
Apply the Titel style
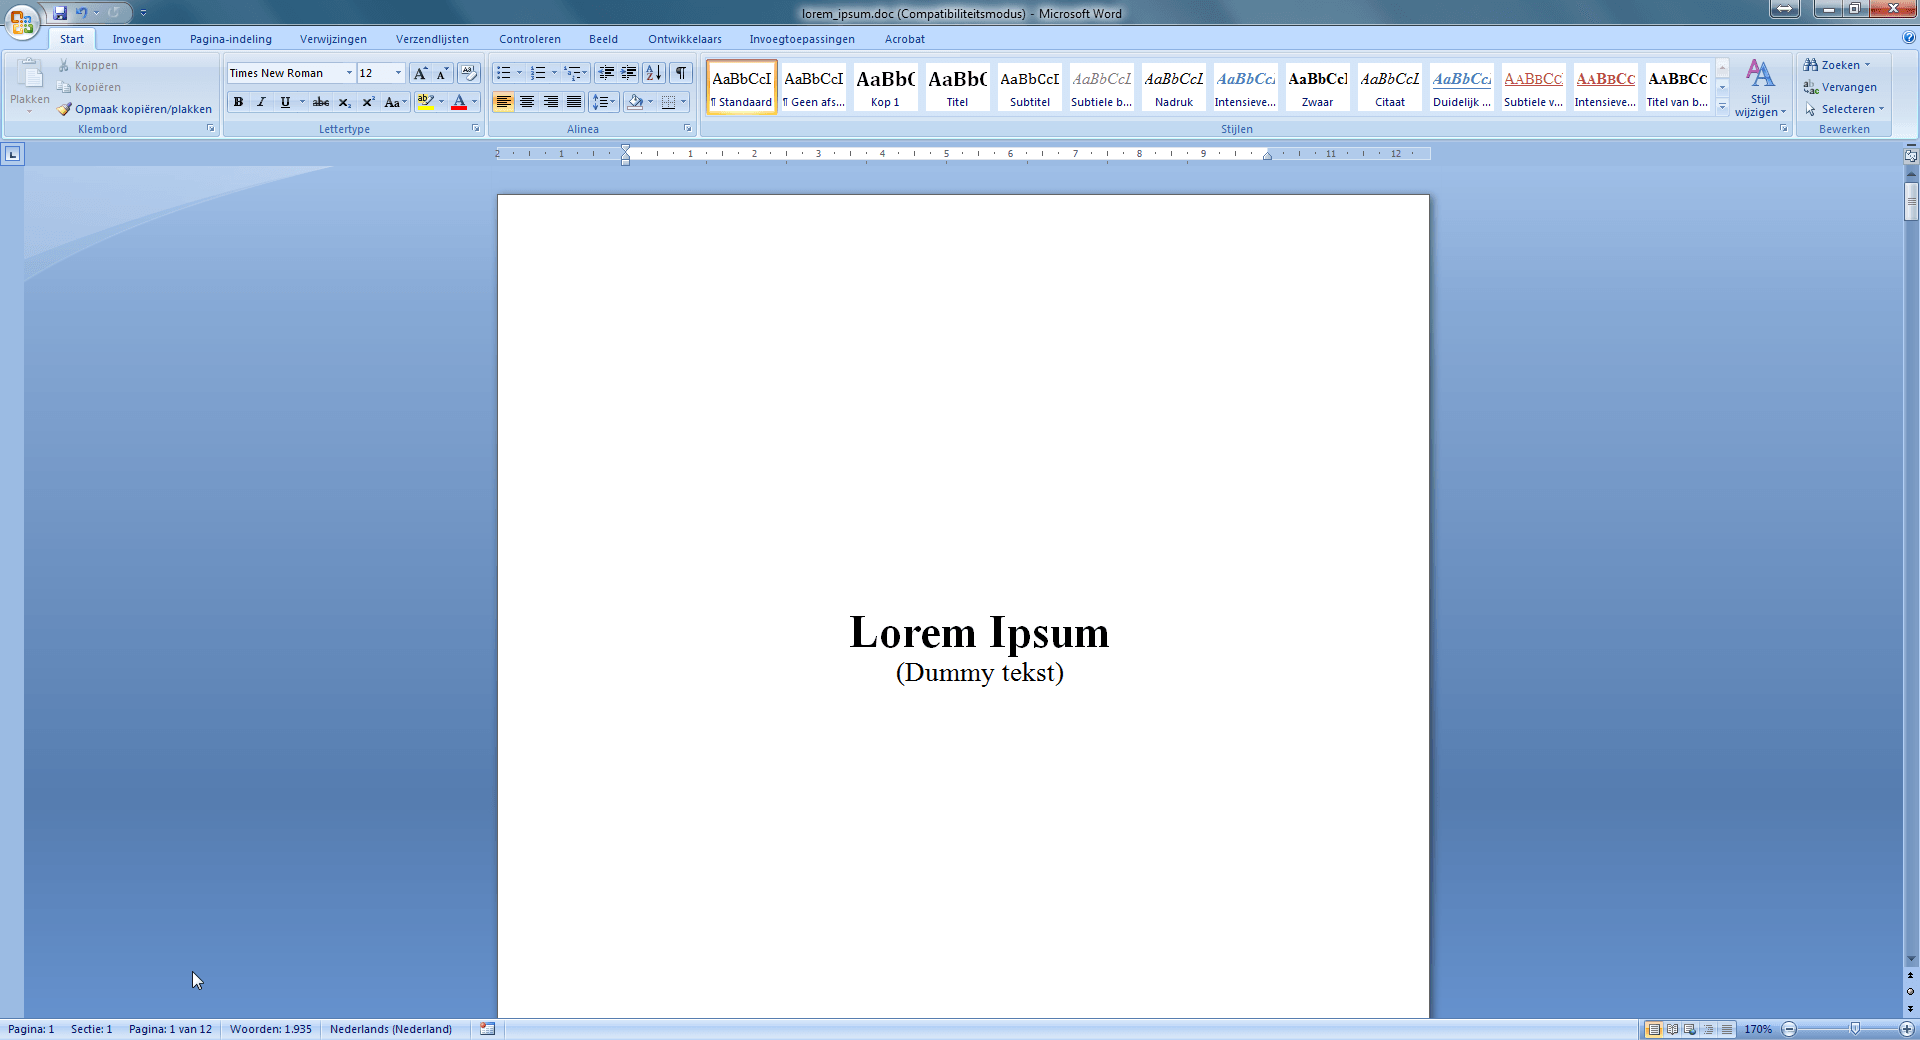click(x=957, y=87)
